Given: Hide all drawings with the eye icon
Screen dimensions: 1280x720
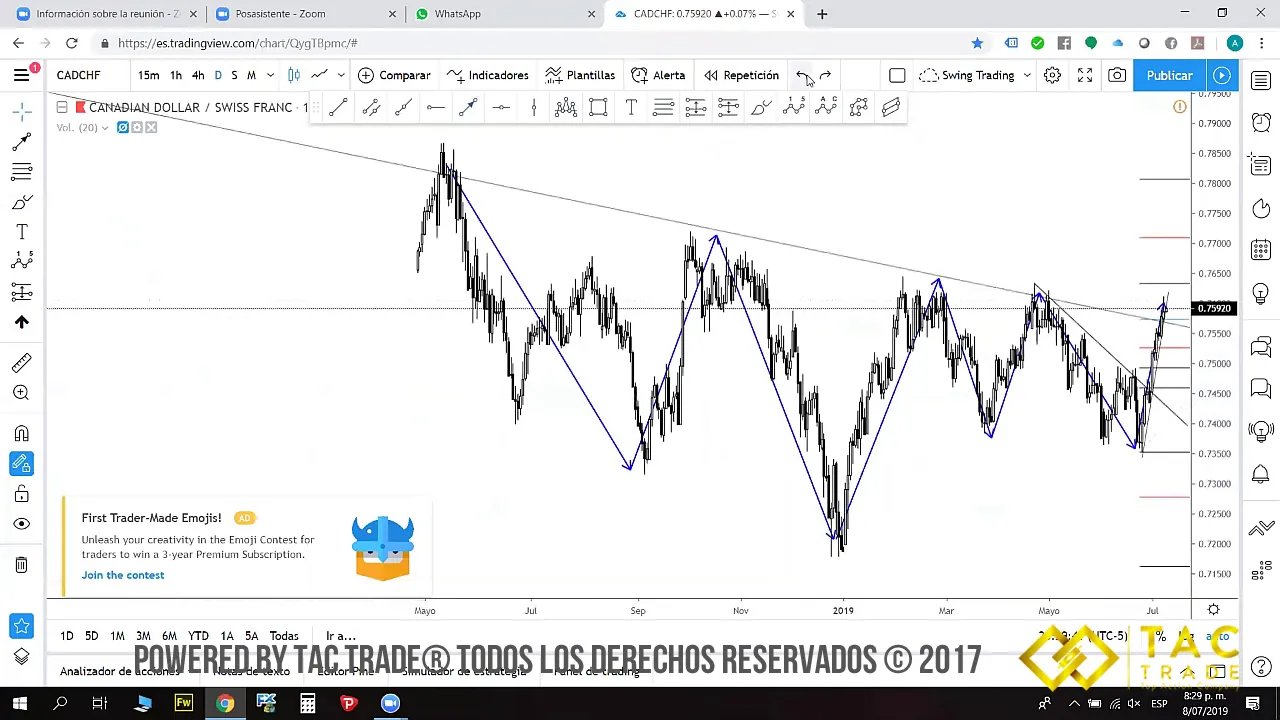Looking at the screenshot, I should click(21, 524).
